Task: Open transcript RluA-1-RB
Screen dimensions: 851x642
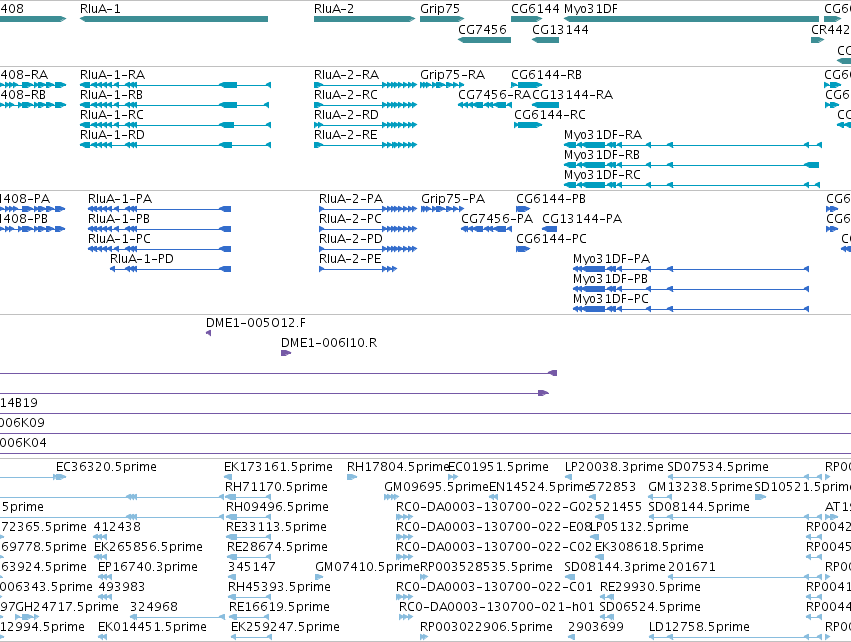Action: click(x=111, y=94)
